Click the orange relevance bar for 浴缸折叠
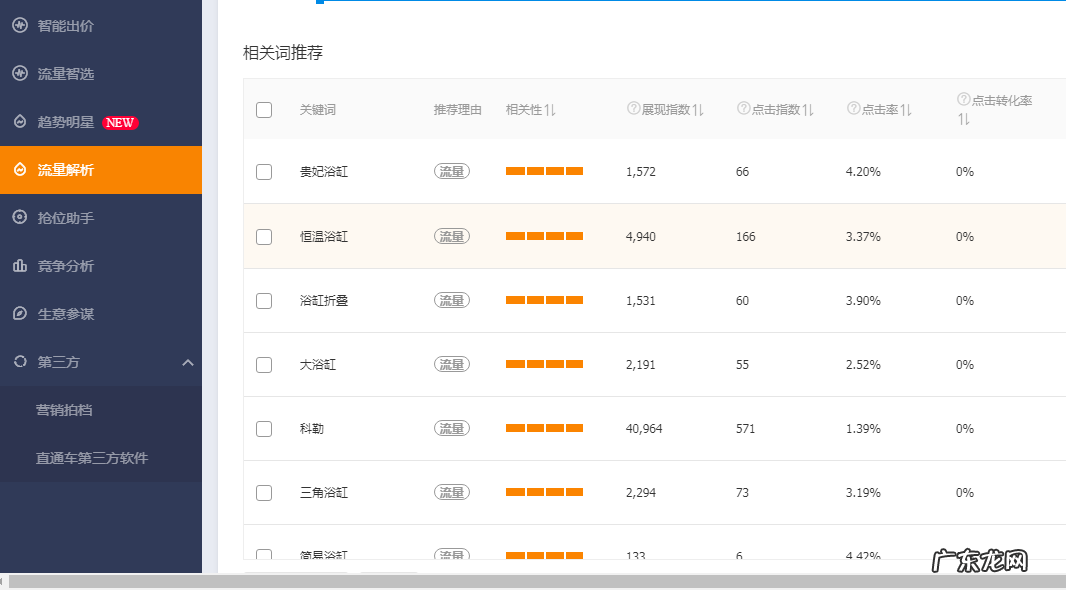This screenshot has width=1066, height=590. pos(543,300)
